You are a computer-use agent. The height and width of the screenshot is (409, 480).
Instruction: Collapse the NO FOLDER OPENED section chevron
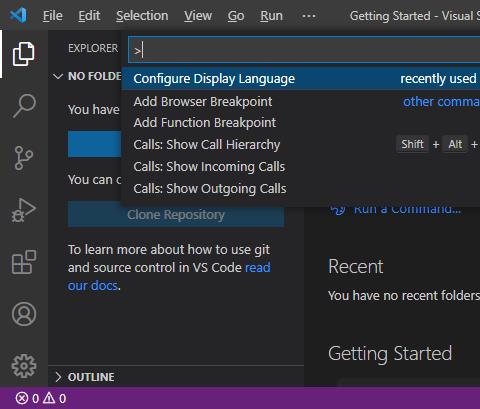pyautogui.click(x=58, y=76)
